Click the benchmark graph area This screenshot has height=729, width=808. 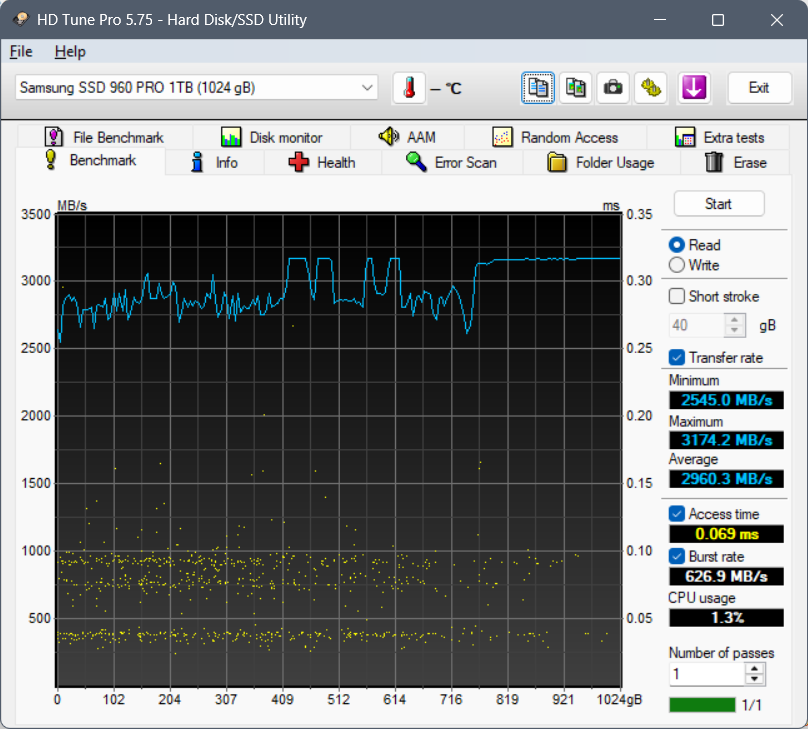[339, 450]
